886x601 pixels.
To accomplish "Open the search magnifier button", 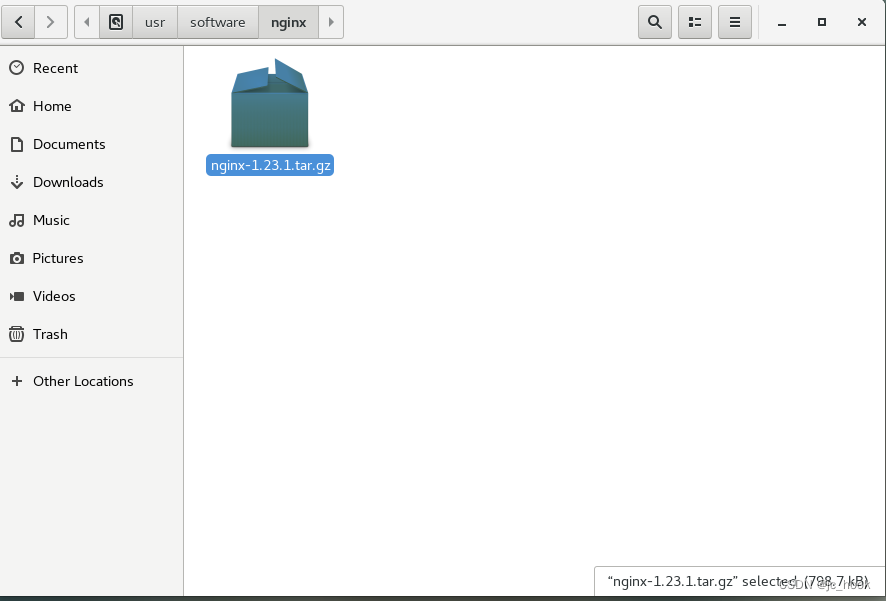I will [x=655, y=22].
